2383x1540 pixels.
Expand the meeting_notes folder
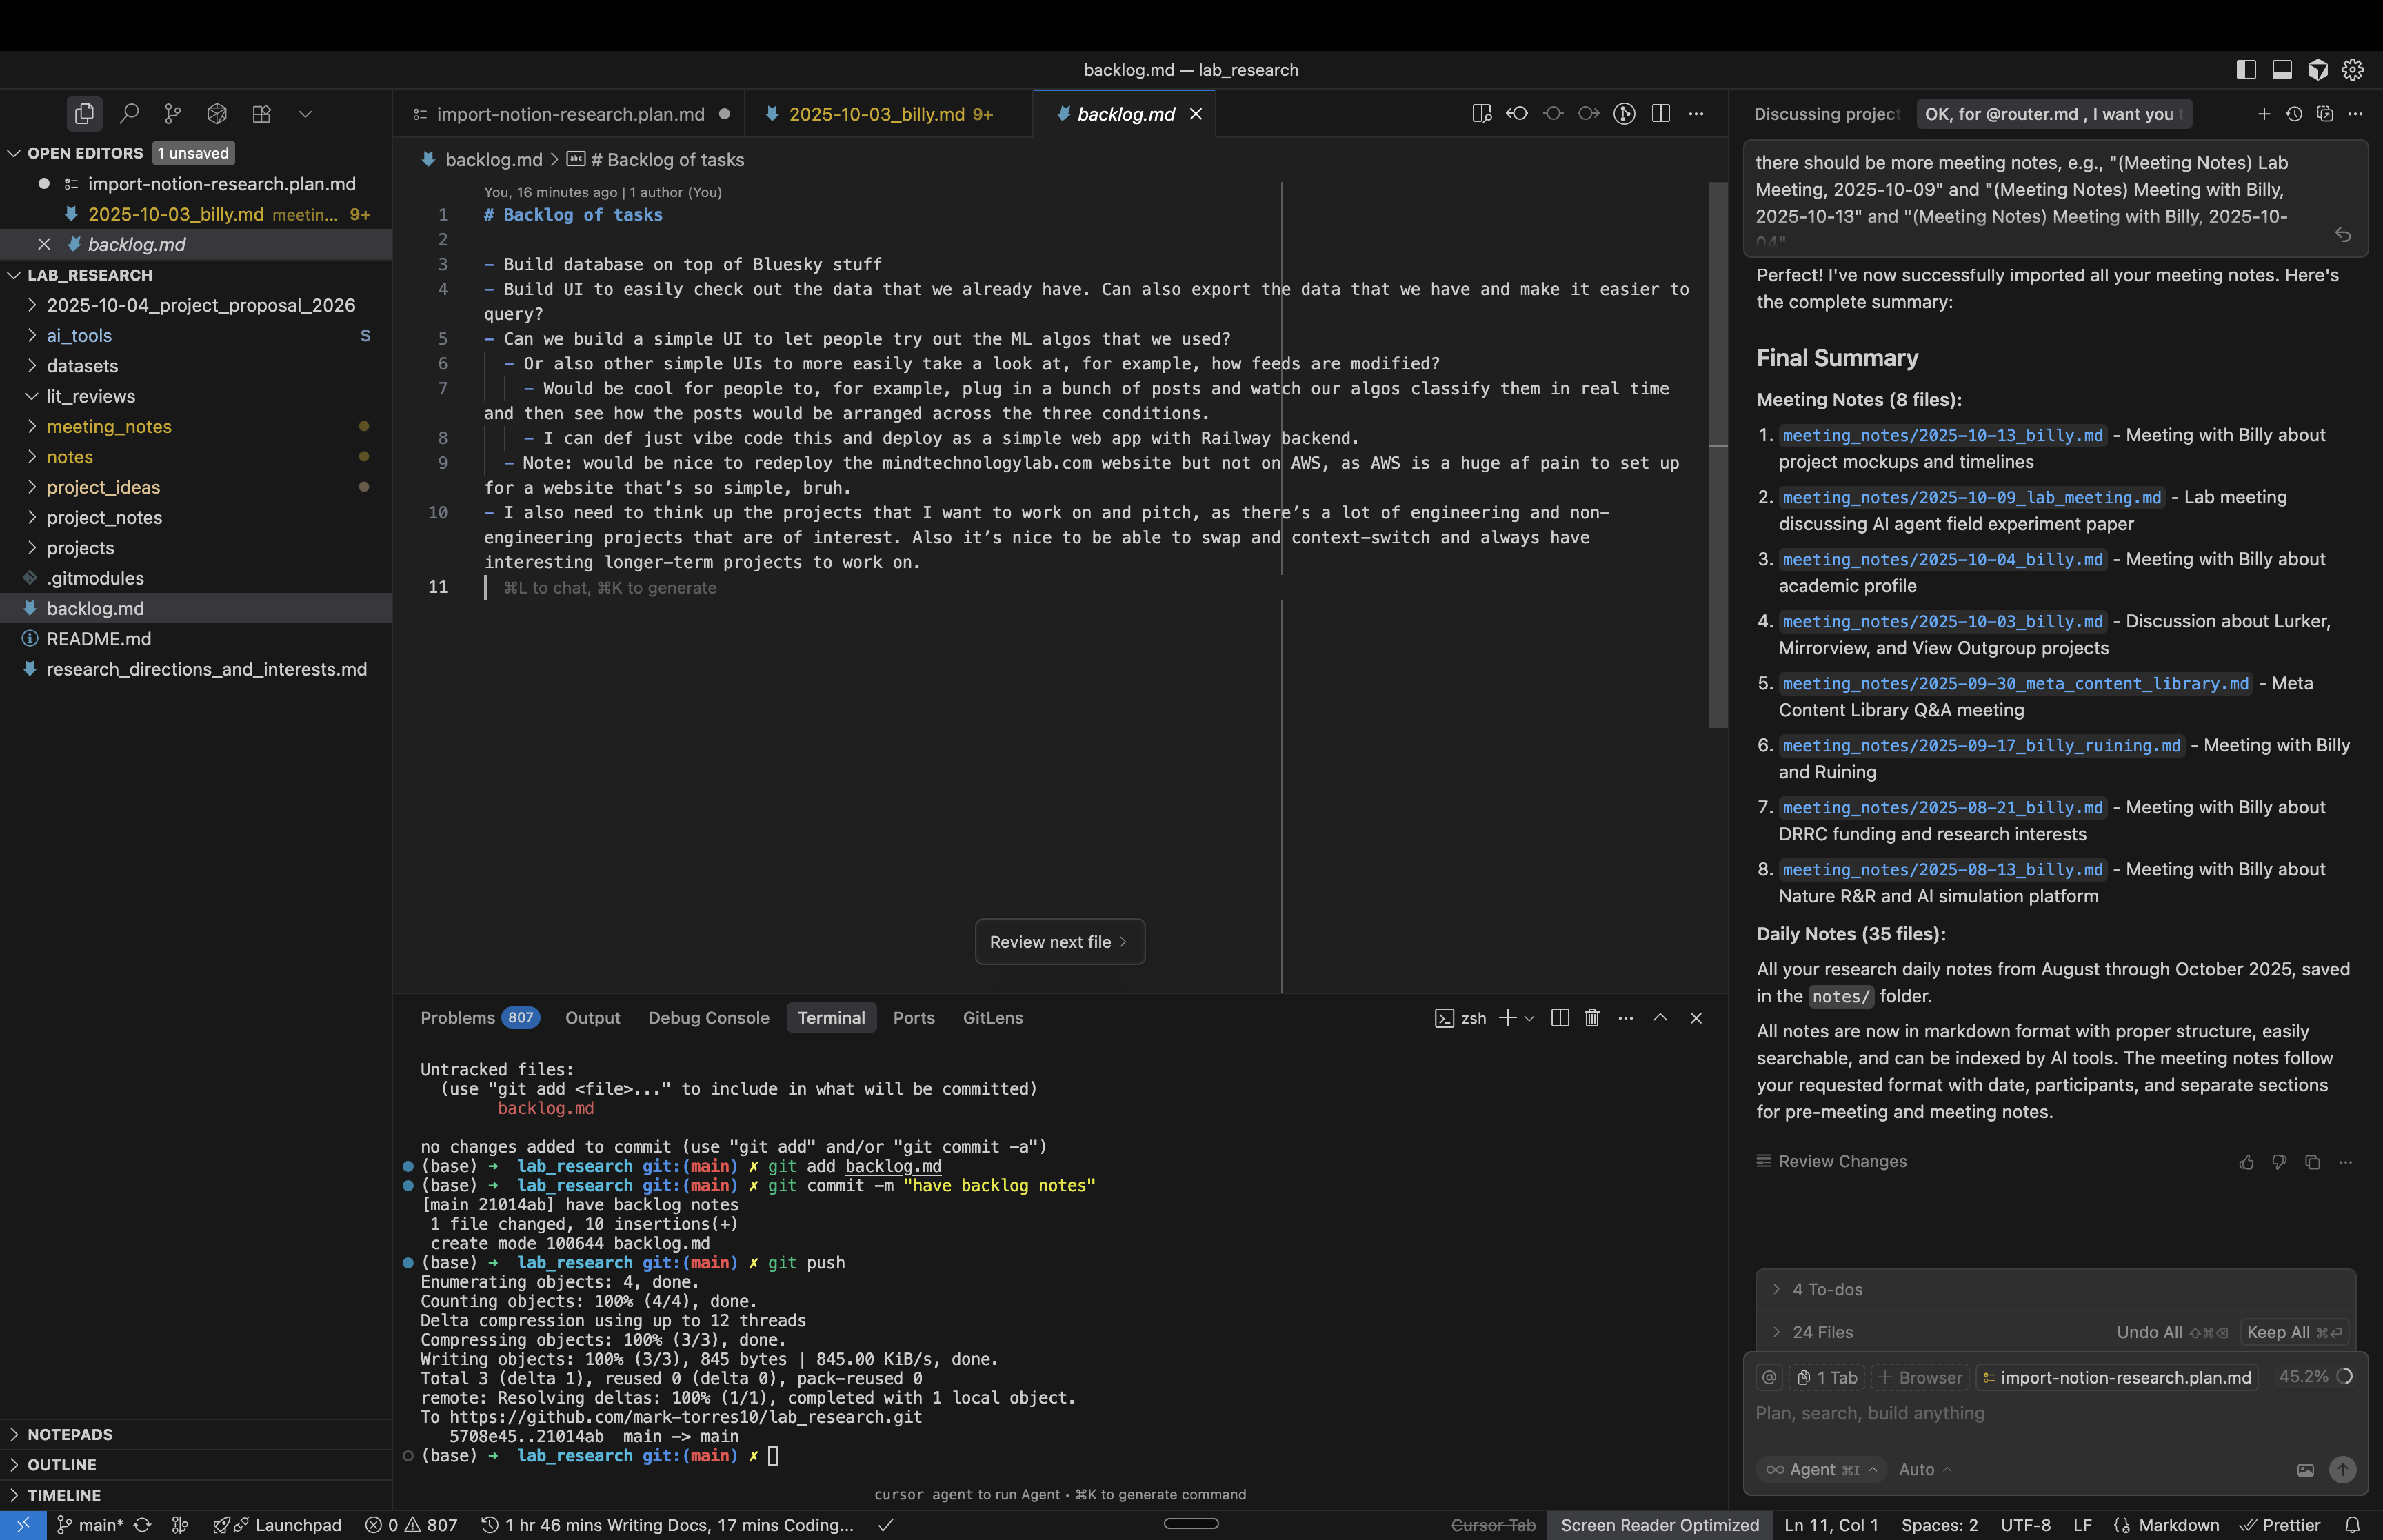109,427
